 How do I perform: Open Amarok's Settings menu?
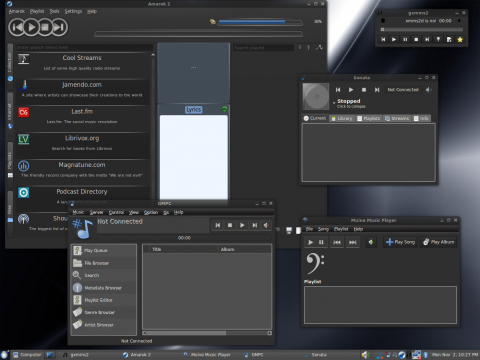(x=73, y=11)
